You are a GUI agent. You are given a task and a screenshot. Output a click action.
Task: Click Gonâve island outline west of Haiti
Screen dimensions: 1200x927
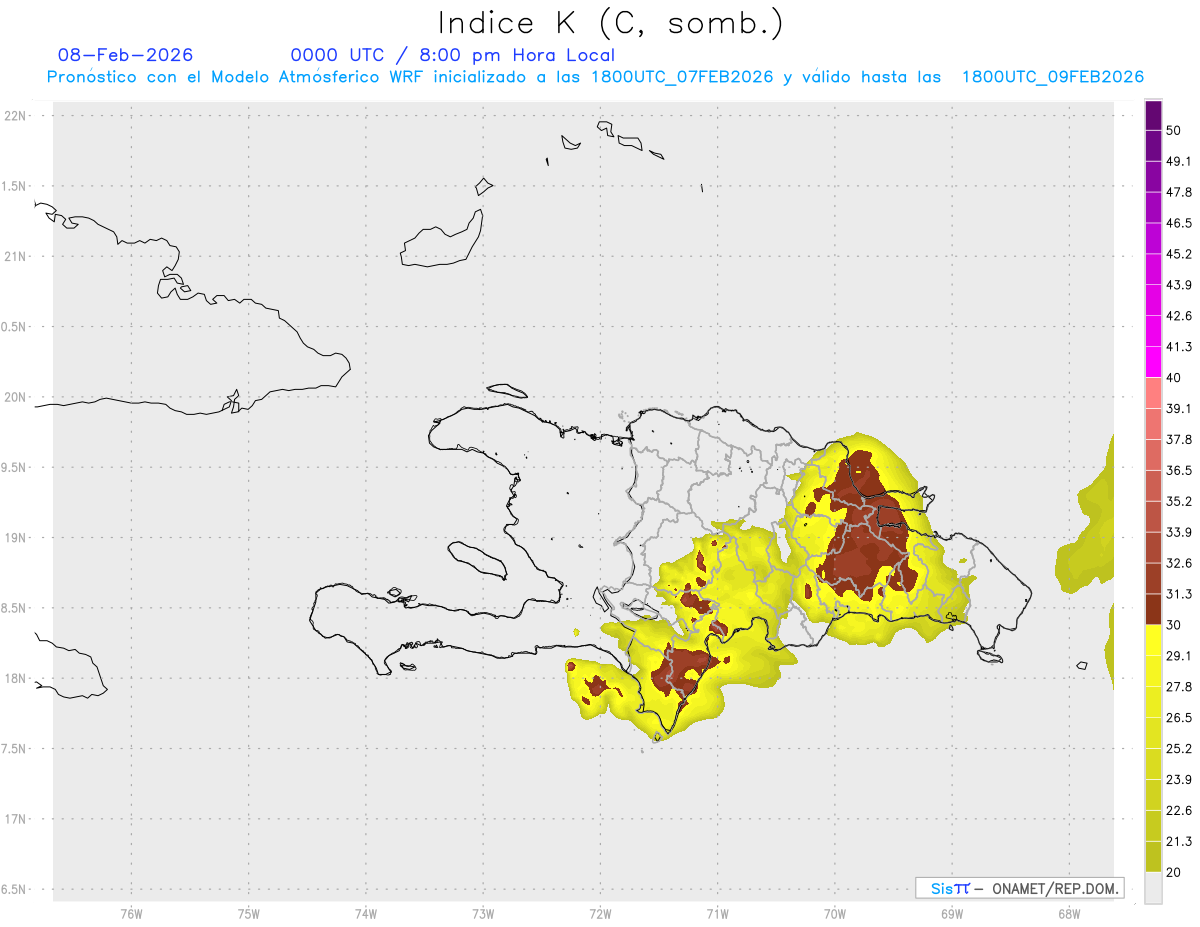point(478,560)
